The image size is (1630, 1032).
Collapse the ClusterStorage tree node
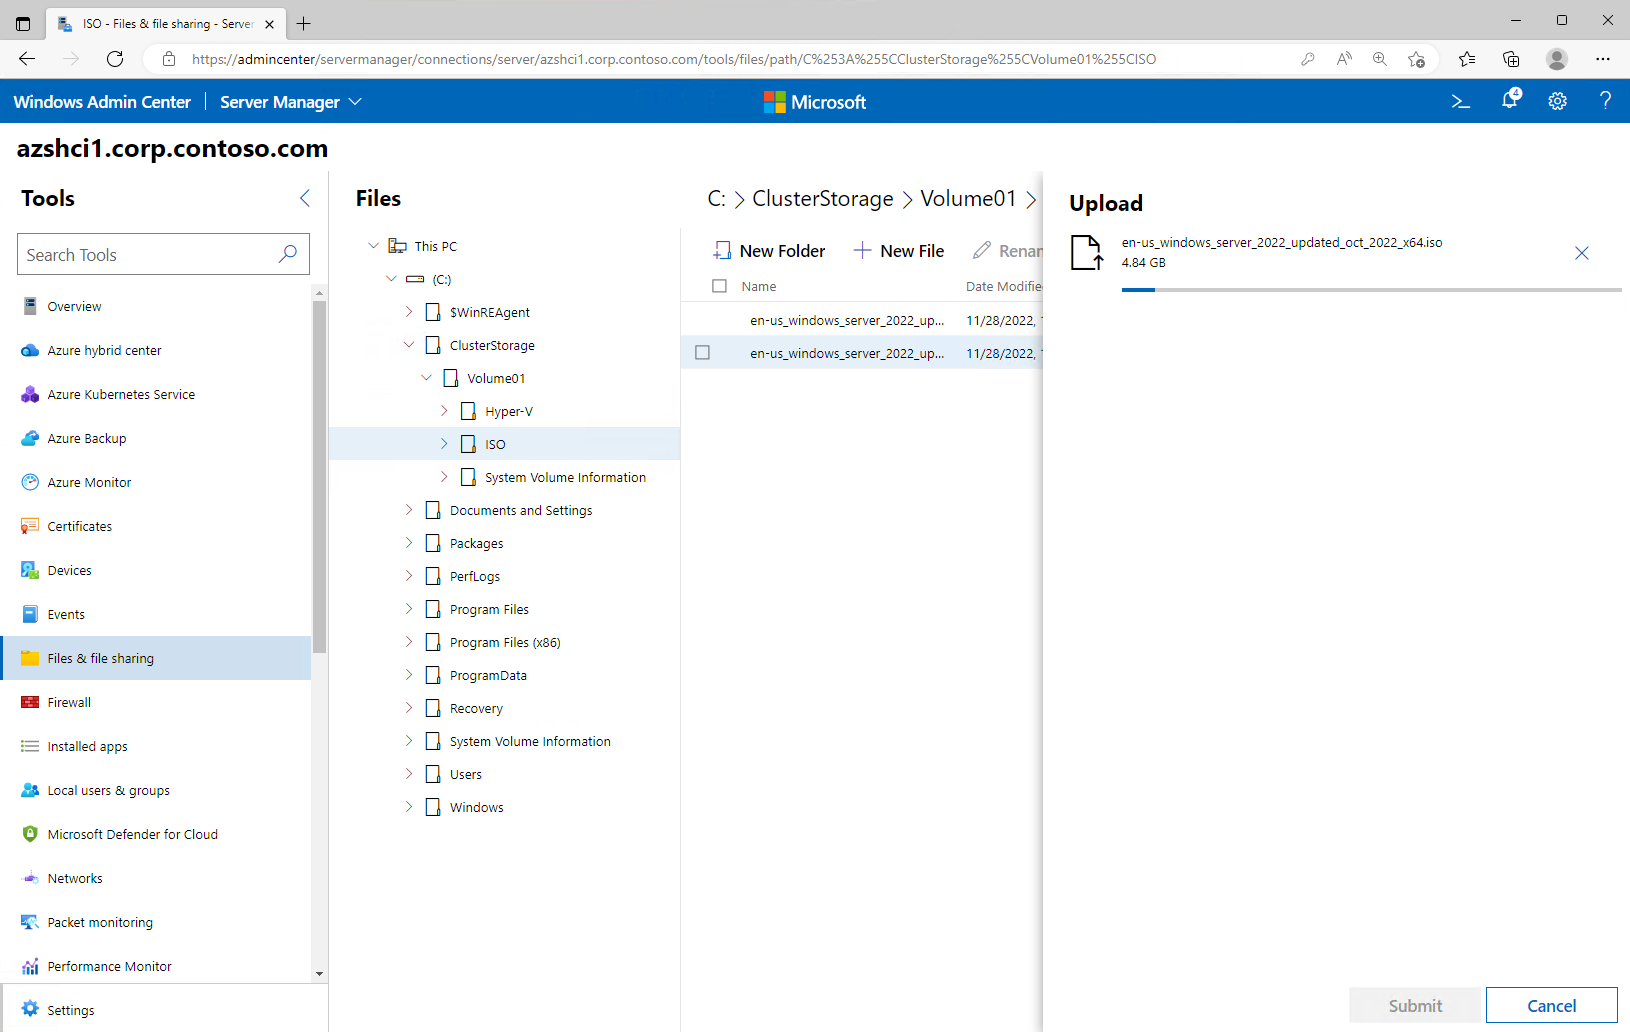coord(409,345)
